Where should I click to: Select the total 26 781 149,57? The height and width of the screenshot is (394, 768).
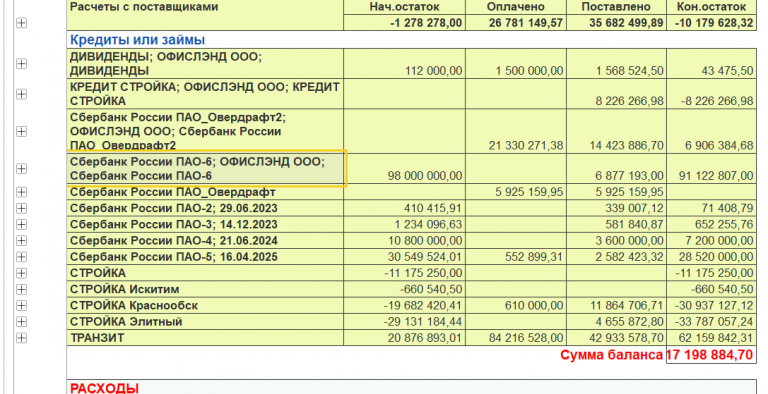(x=515, y=23)
